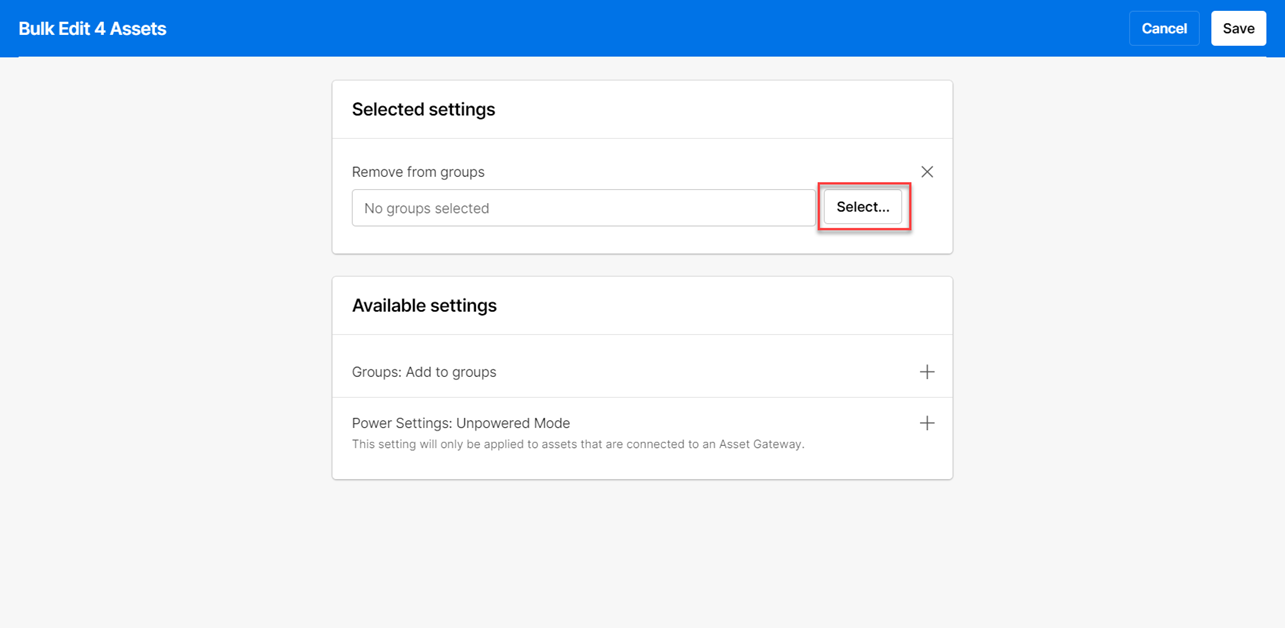The width and height of the screenshot is (1285, 628).
Task: Focus the 'No groups selected' field
Action: pyautogui.click(x=583, y=208)
